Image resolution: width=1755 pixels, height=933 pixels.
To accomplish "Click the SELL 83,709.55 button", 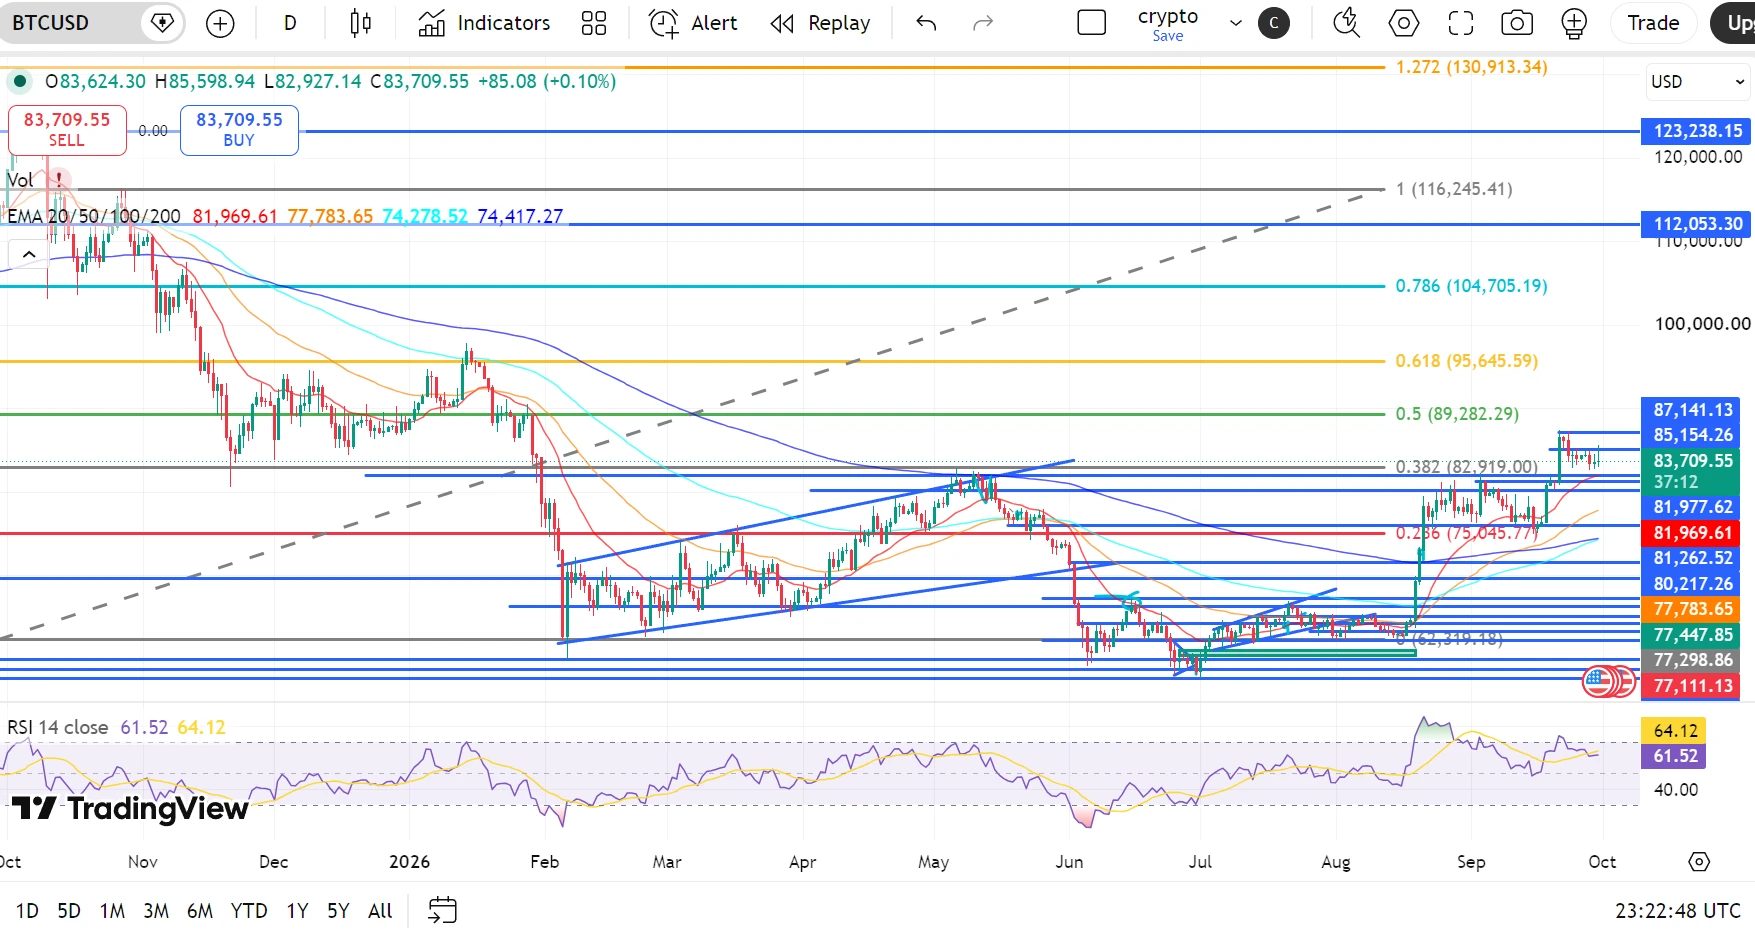I will tap(67, 130).
